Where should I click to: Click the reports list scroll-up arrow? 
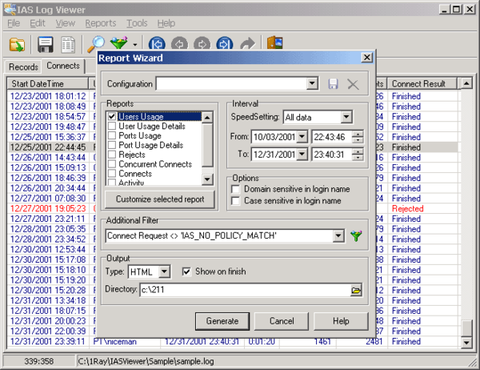click(x=207, y=117)
